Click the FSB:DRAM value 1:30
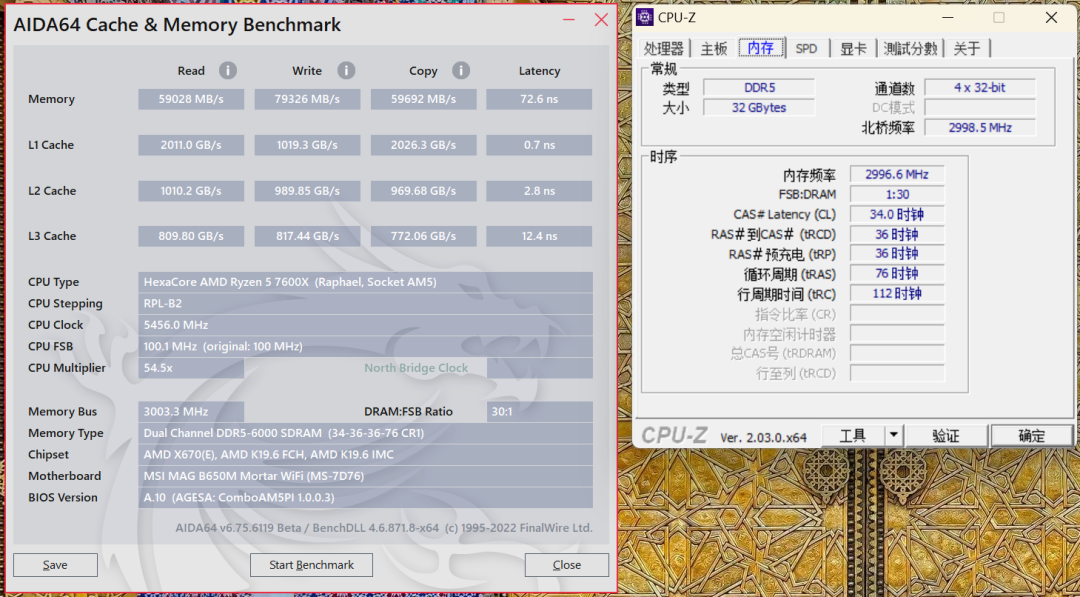This screenshot has height=597, width=1080. point(897,194)
